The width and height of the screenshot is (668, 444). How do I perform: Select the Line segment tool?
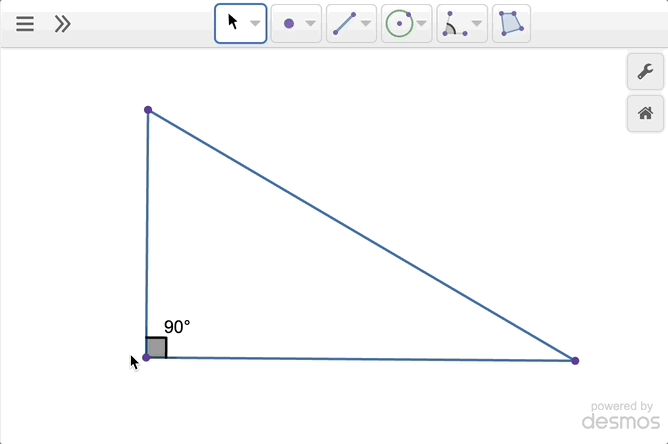click(x=344, y=24)
